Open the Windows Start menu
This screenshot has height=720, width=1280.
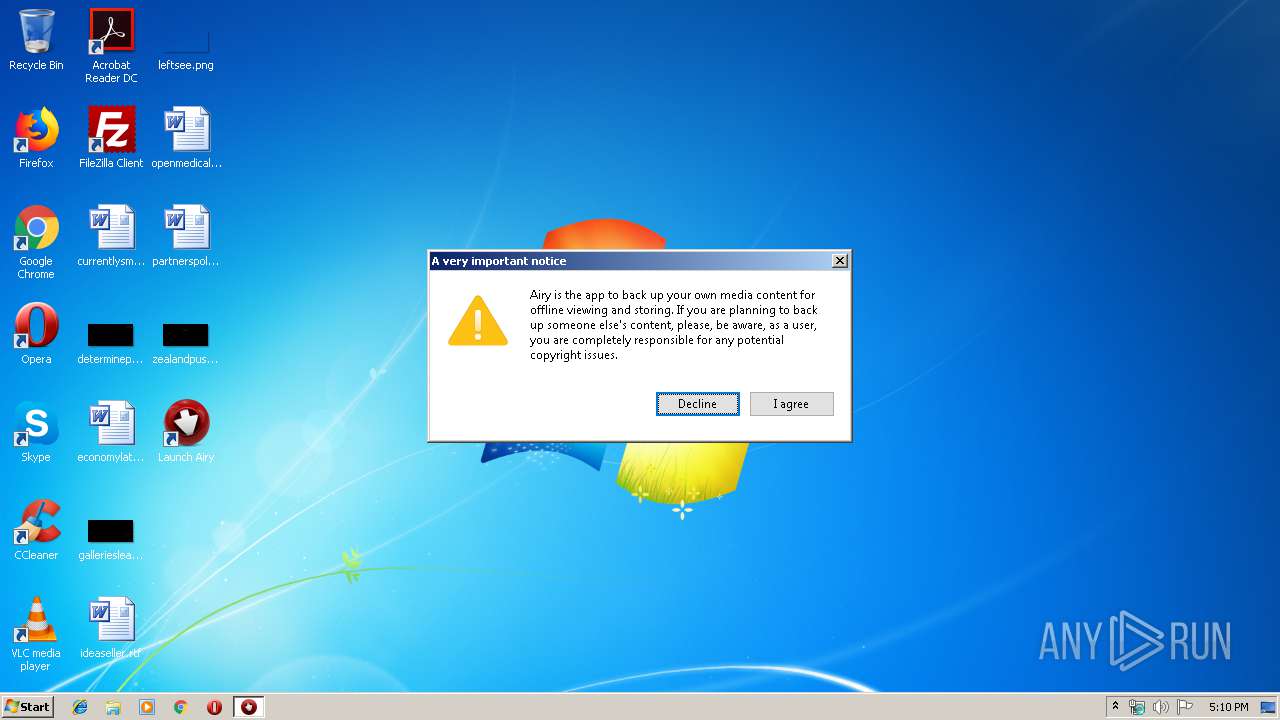27,707
